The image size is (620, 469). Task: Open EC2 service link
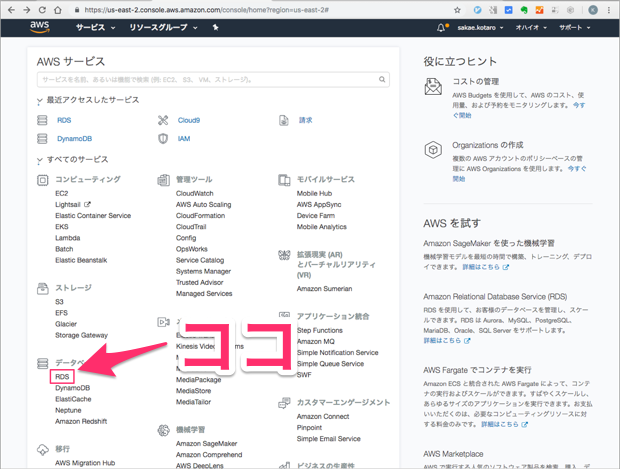click(x=62, y=193)
